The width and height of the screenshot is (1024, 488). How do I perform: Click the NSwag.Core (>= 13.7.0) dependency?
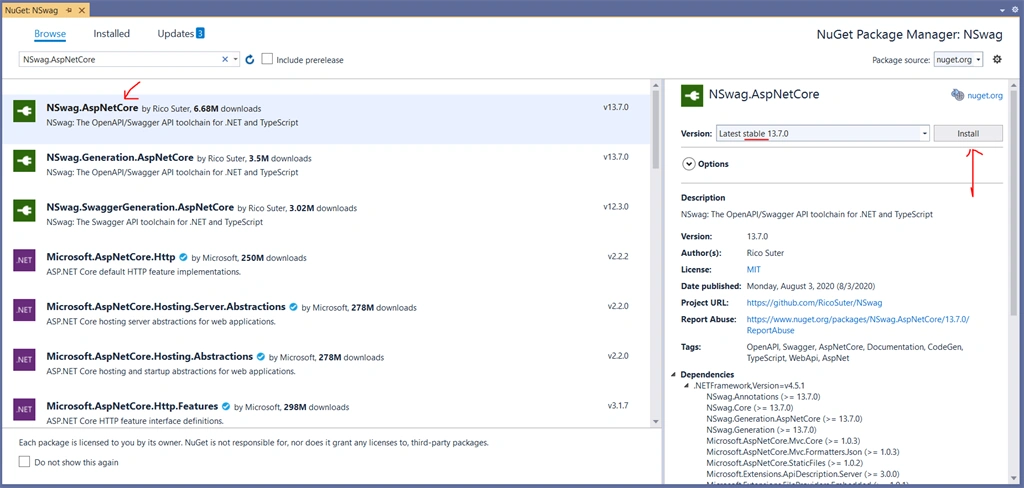750,408
